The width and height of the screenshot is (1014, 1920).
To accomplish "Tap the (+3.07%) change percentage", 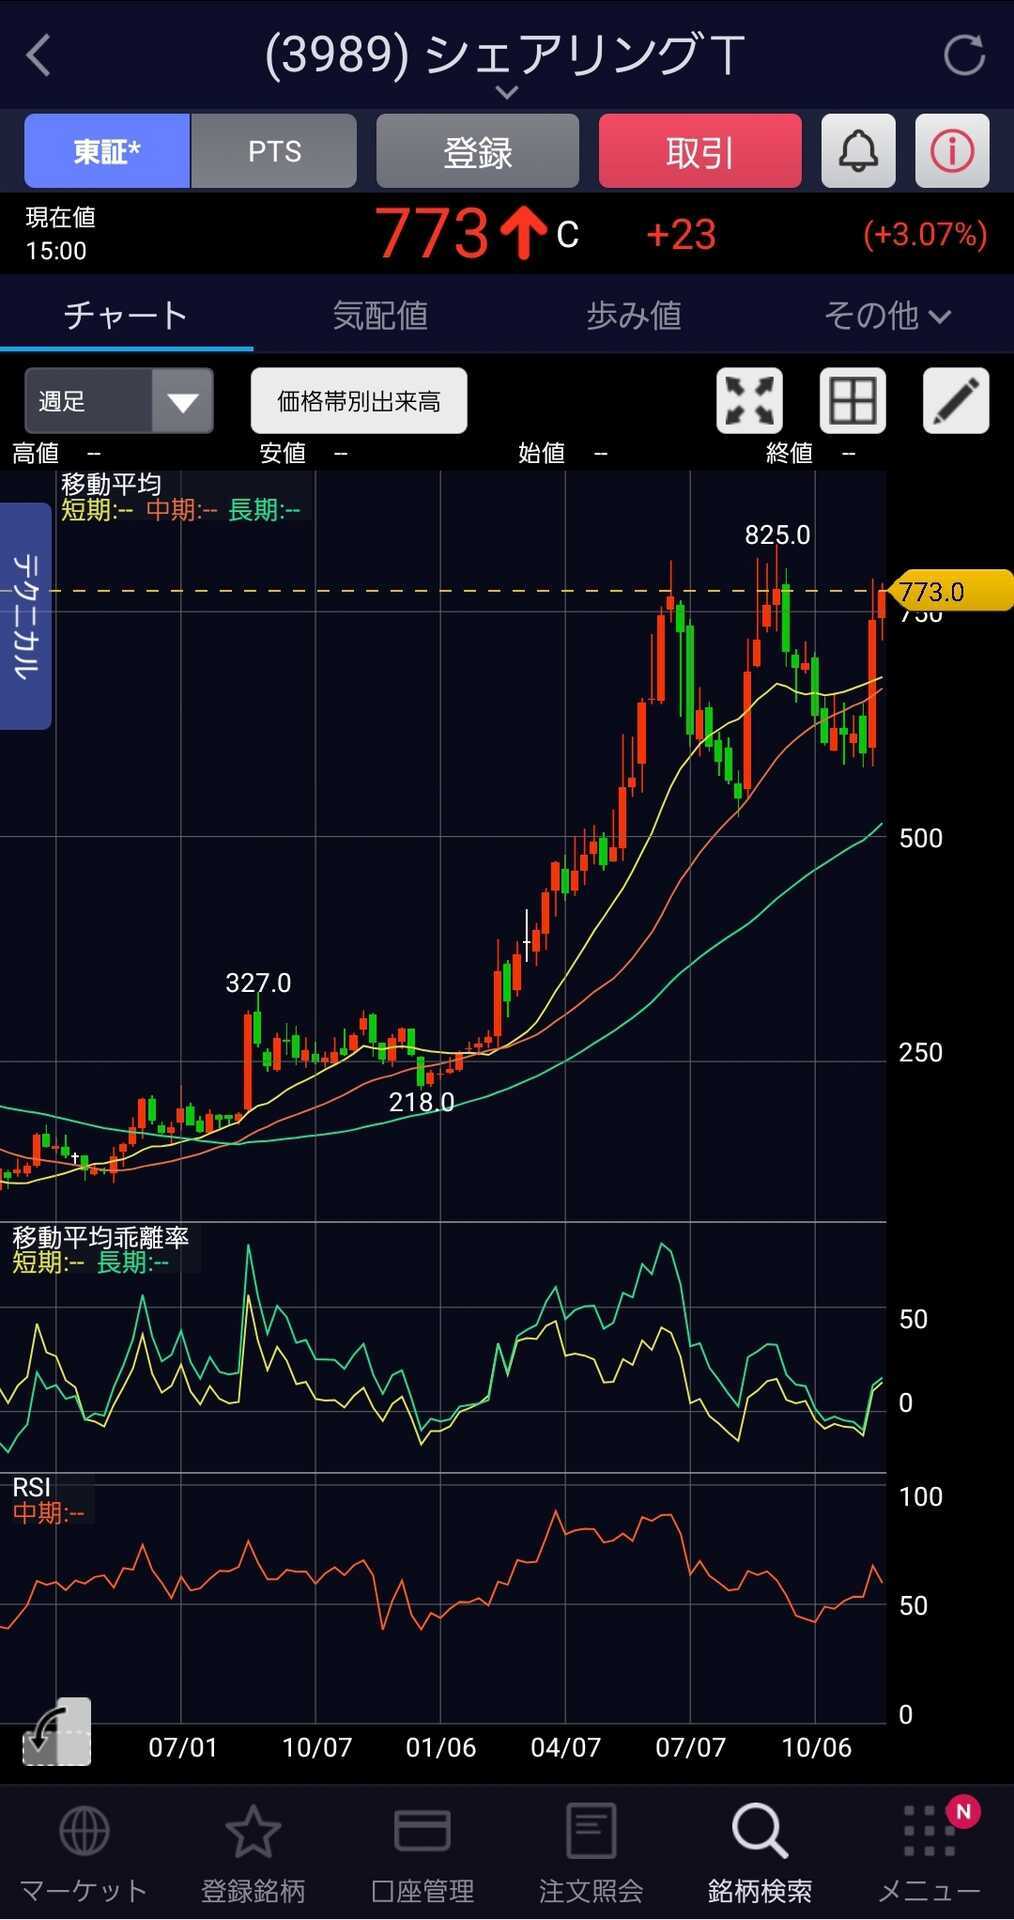I will click(925, 234).
